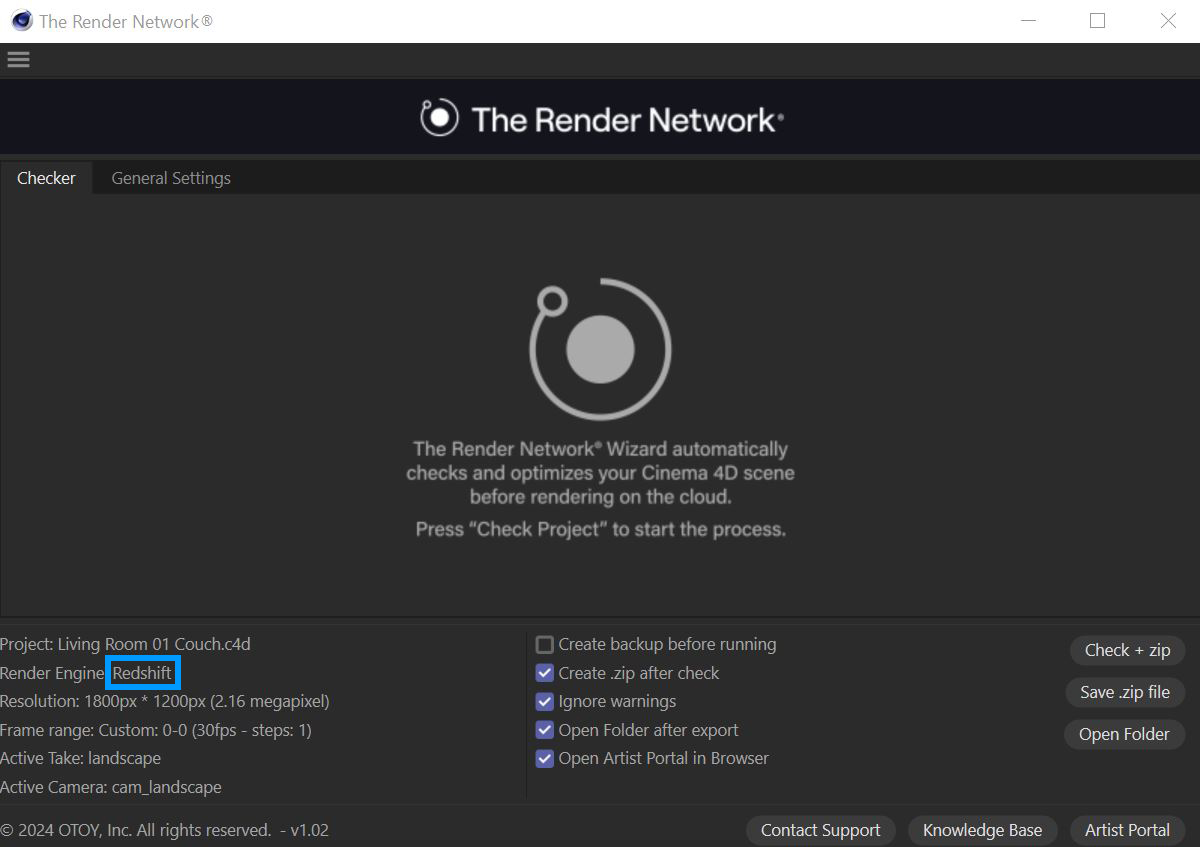Launch the Artist Portal button
Image resolution: width=1200 pixels, height=847 pixels.
[x=1127, y=830]
